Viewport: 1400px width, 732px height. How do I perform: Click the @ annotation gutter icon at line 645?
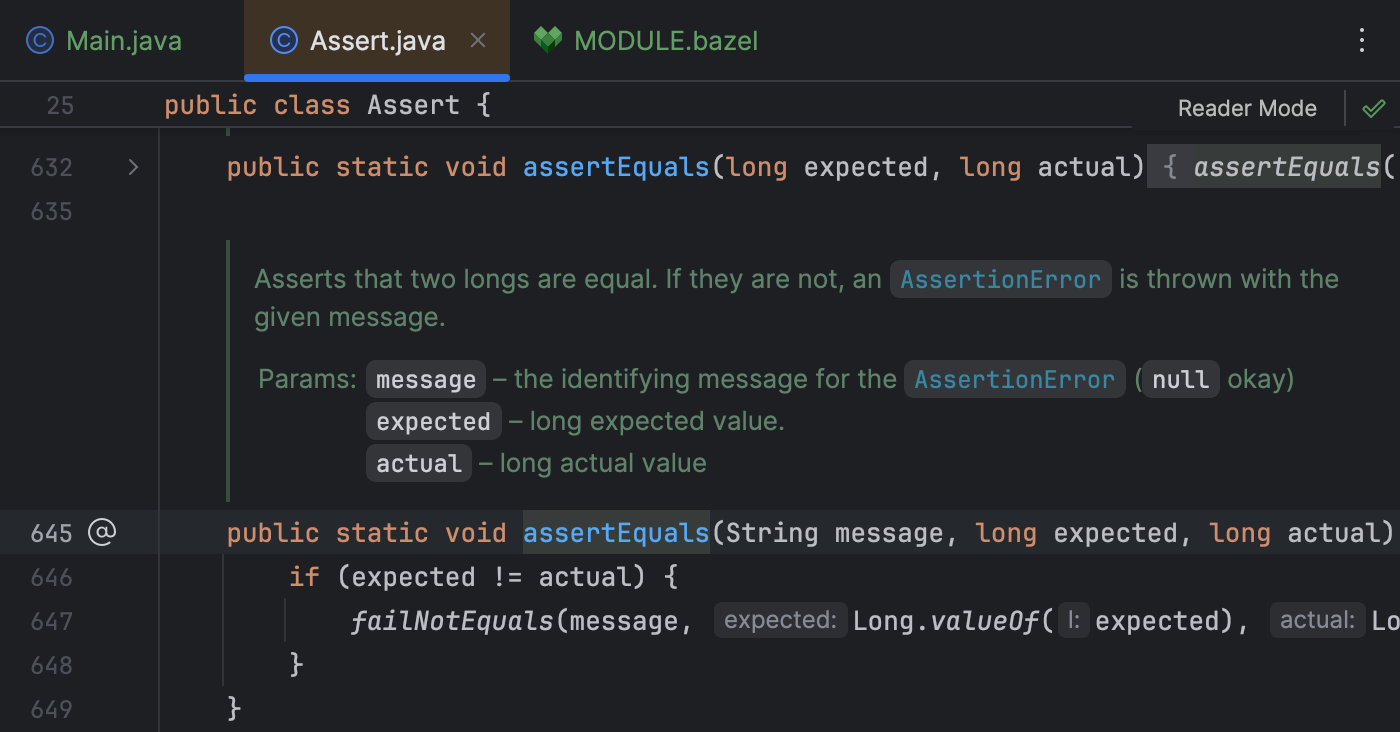click(x=101, y=532)
